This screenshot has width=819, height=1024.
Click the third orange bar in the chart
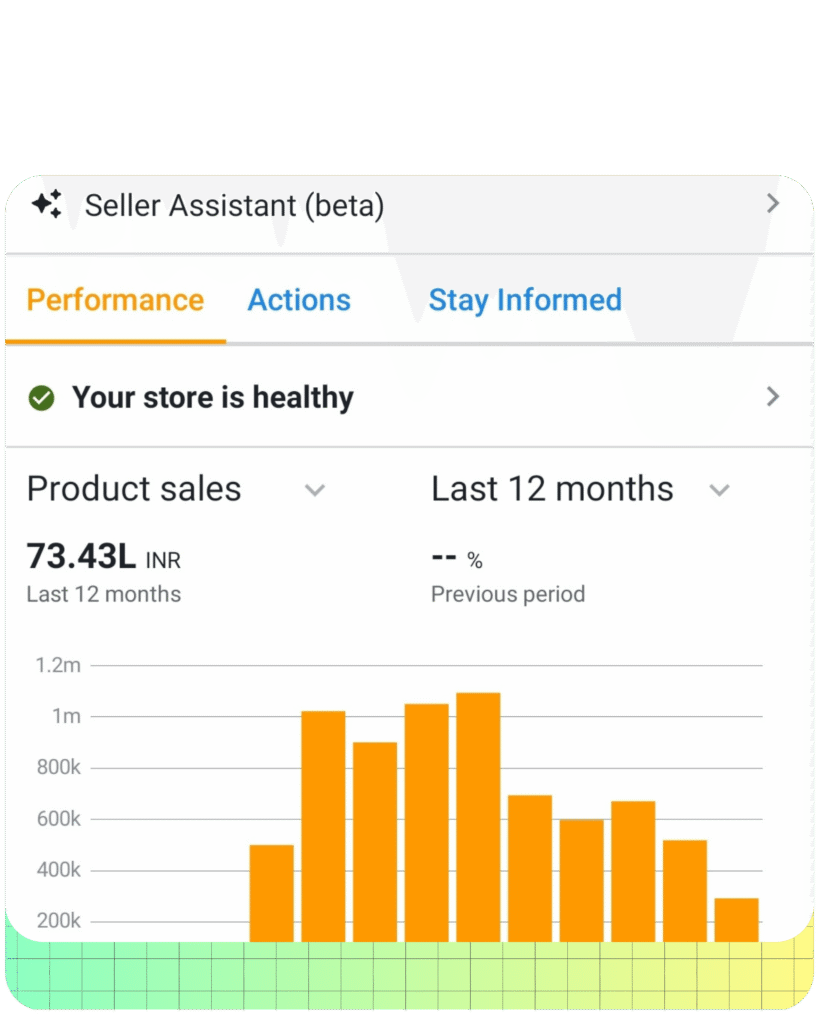point(375,841)
